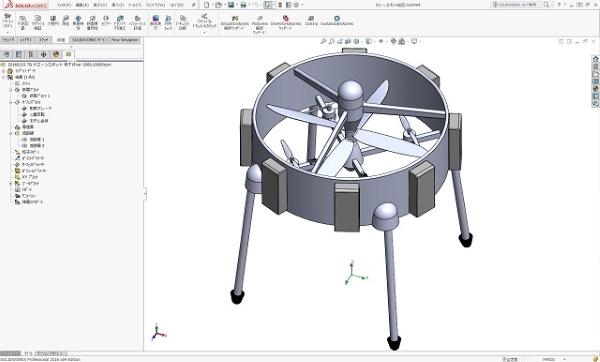Open the FloXpress analysis wizard

[x=259, y=24]
